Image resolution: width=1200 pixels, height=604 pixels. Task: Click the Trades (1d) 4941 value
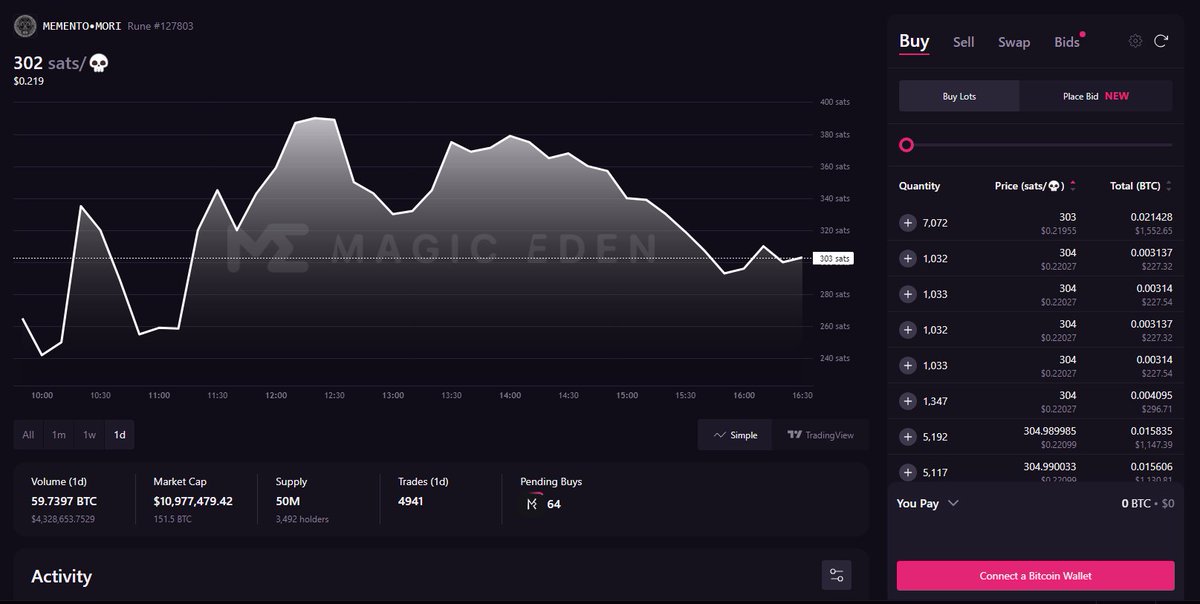click(x=411, y=501)
